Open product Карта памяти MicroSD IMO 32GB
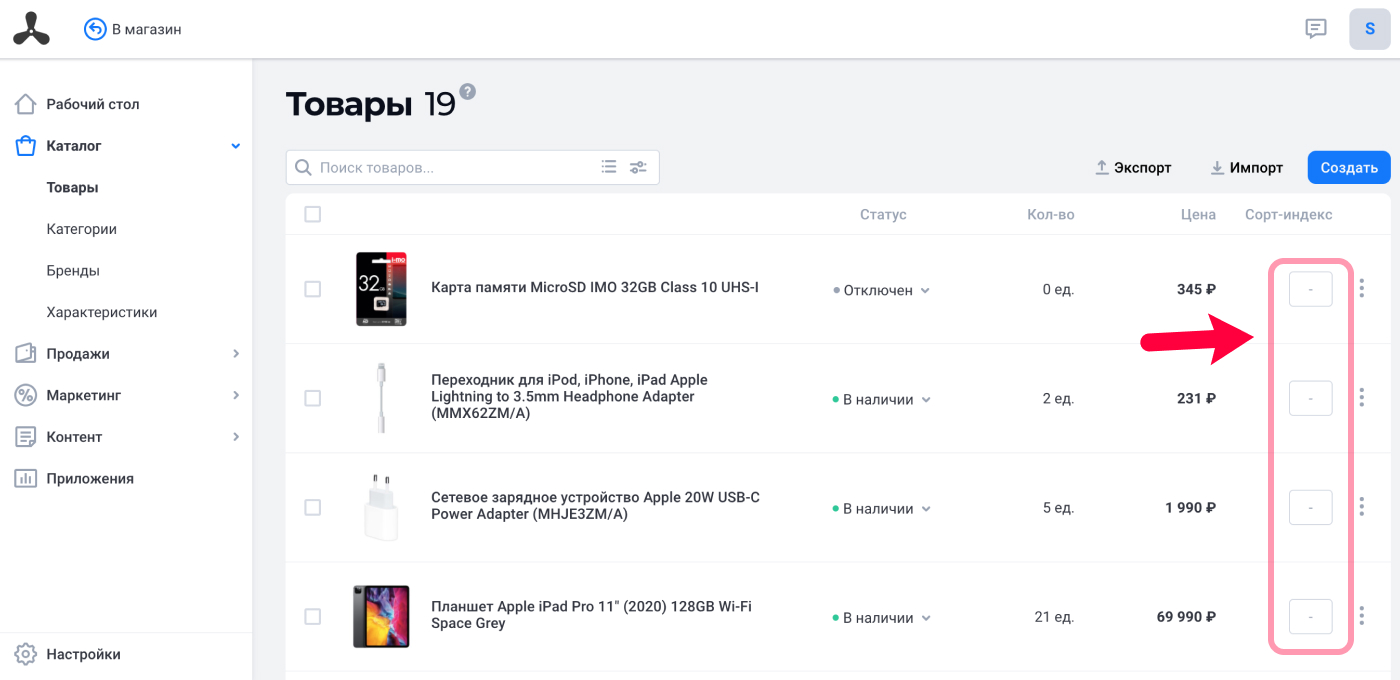 coord(595,288)
